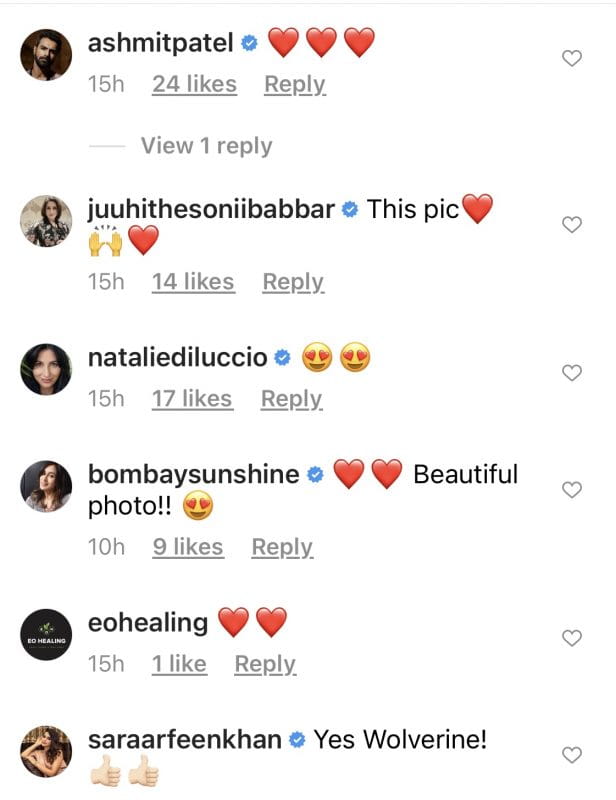The width and height of the screenshot is (616, 800).
Task: Open saraarfeenkhan's profile avatar
Action: click(46, 752)
